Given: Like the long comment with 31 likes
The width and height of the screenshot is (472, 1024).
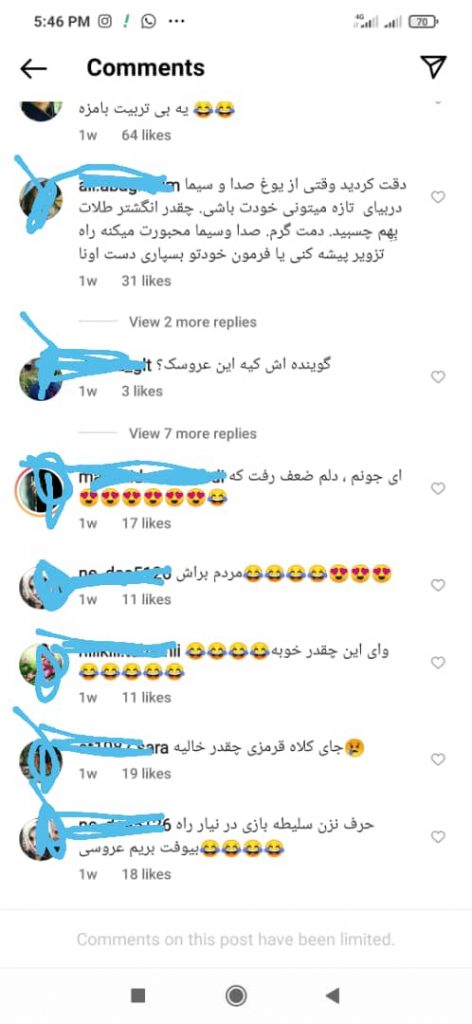Looking at the screenshot, I should (x=439, y=197).
